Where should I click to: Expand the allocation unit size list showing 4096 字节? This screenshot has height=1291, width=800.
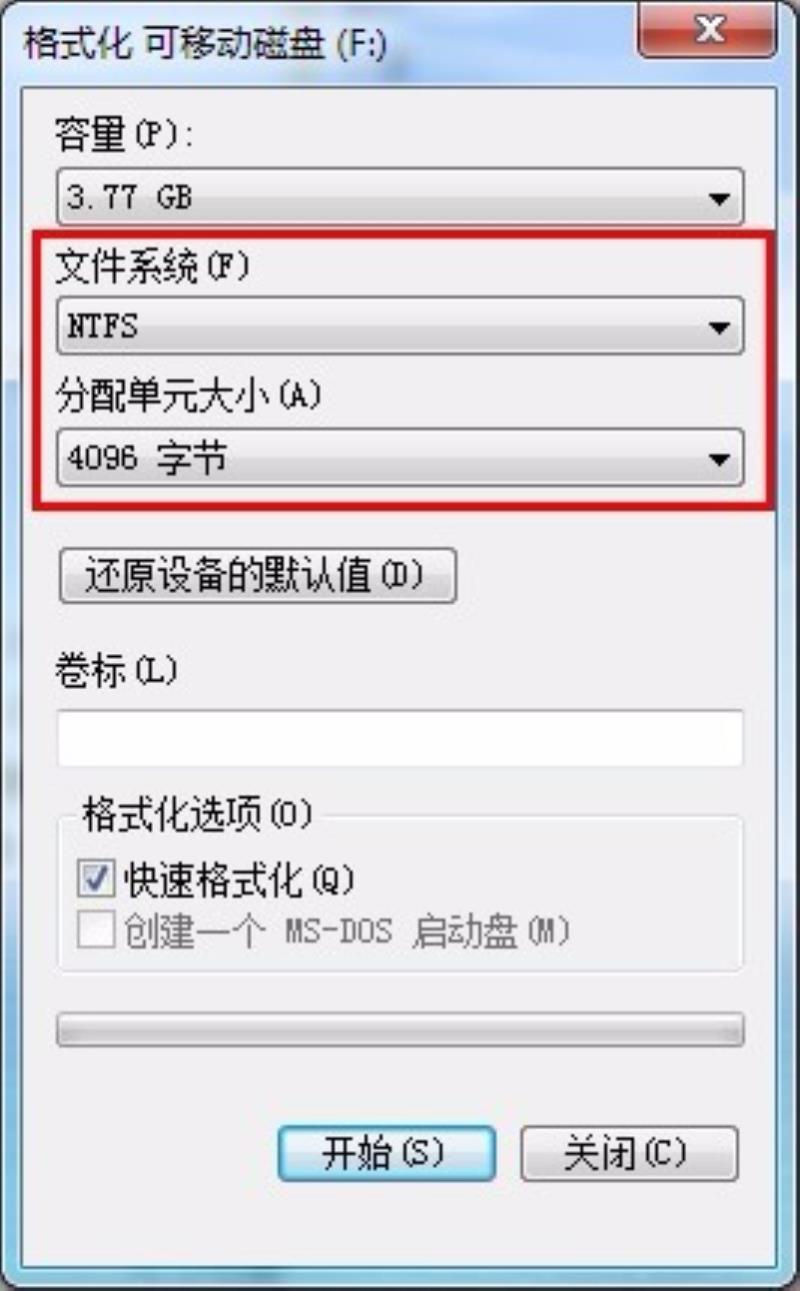(400, 458)
